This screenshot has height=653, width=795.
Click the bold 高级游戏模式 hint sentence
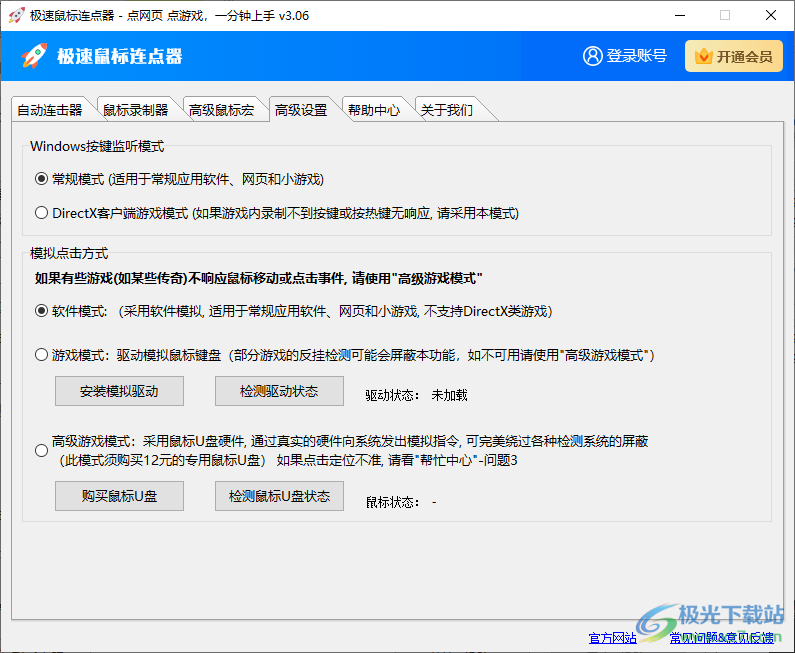coord(259,278)
